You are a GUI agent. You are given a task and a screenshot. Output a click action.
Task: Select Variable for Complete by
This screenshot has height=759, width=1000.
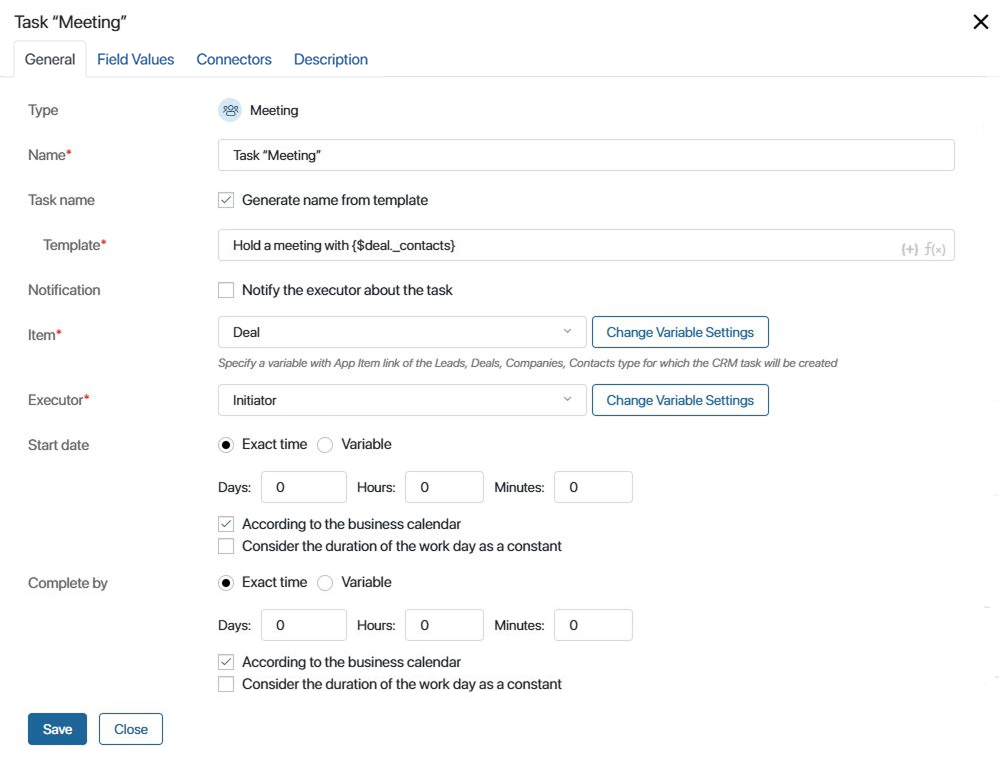(x=325, y=583)
